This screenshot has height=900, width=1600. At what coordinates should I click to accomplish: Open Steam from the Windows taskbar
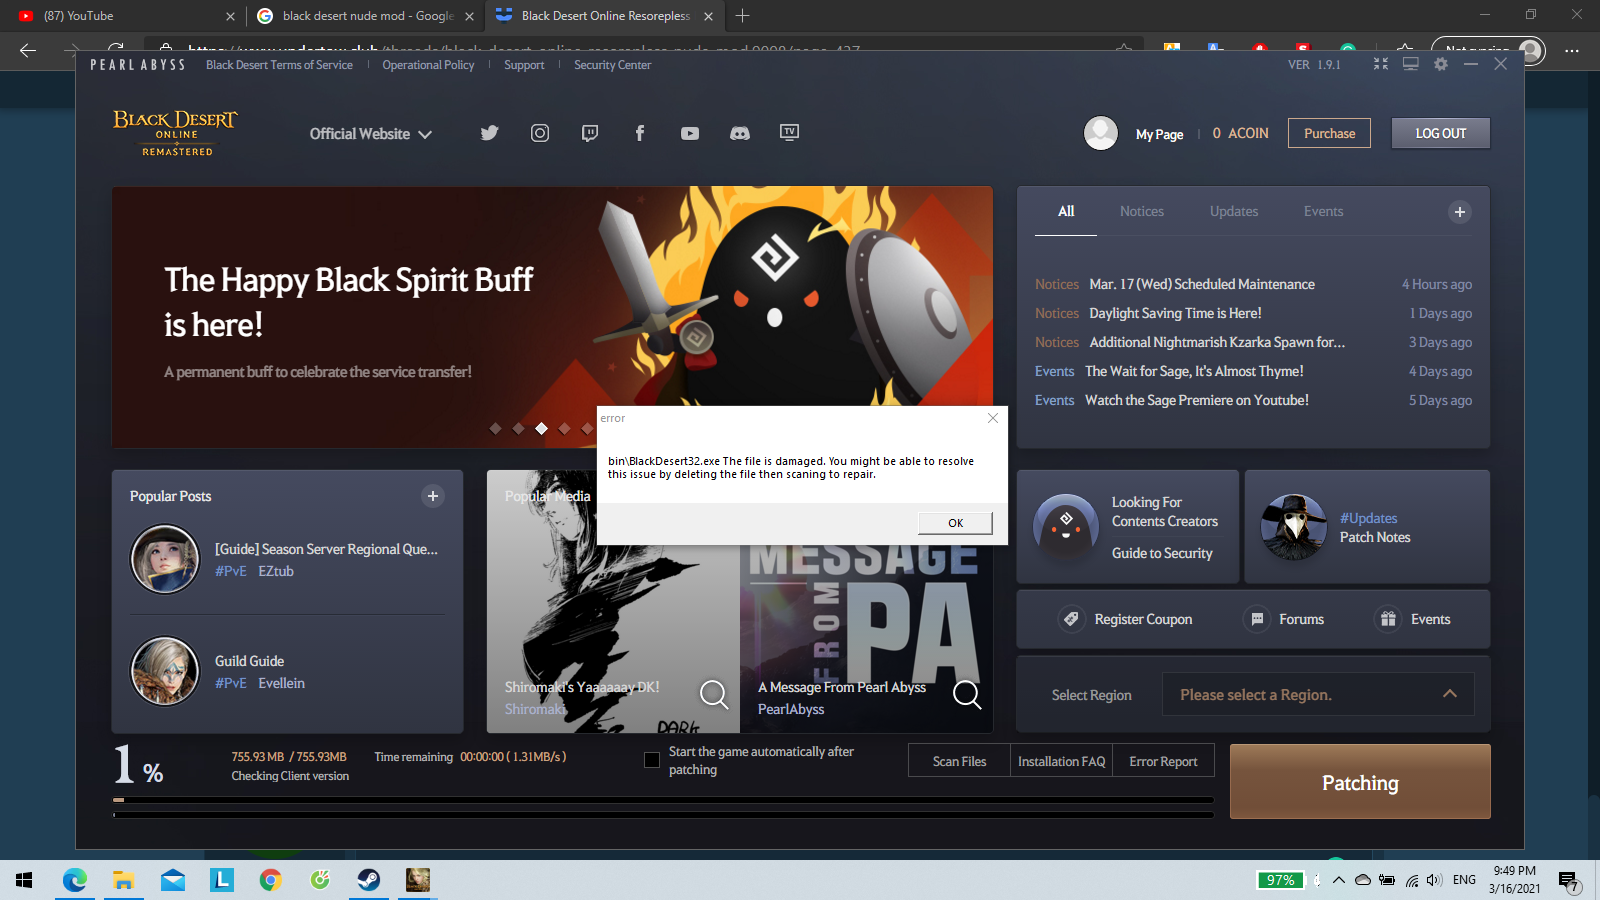[369, 880]
